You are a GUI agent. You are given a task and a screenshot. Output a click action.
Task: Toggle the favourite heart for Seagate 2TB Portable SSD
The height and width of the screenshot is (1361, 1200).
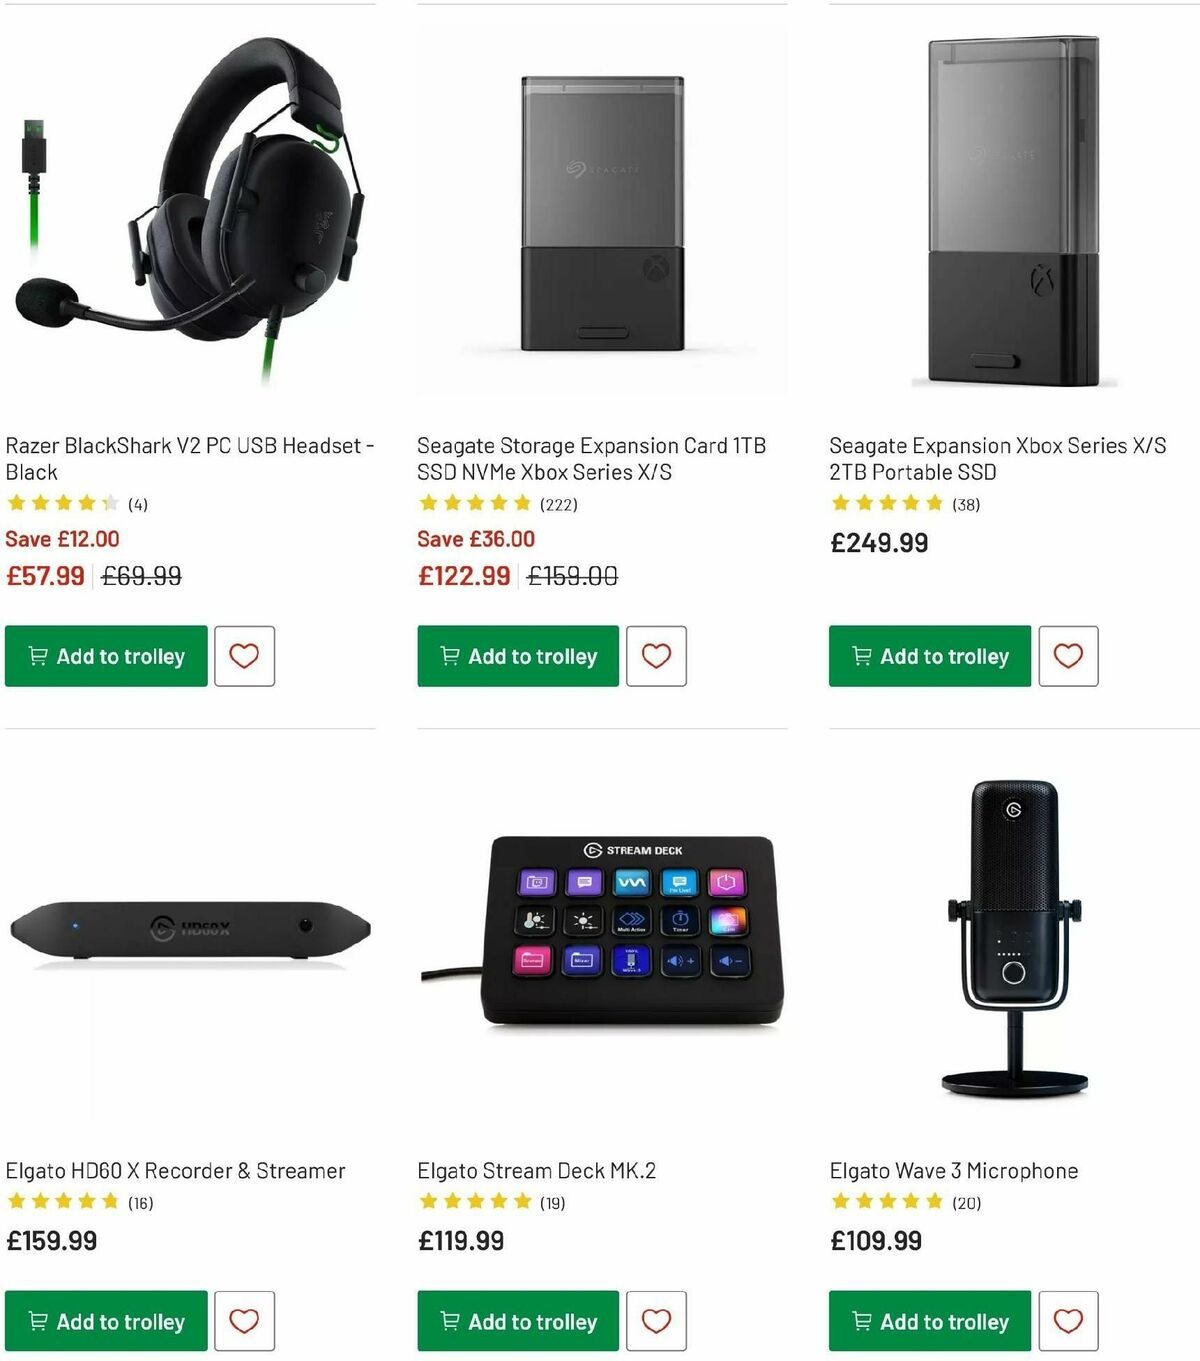pyautogui.click(x=1069, y=656)
